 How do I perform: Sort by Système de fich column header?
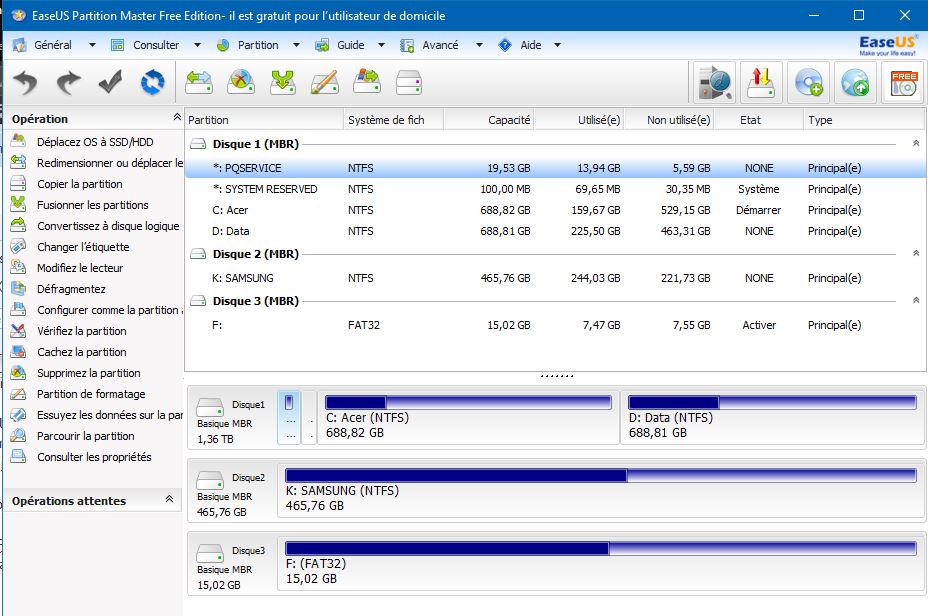(x=393, y=120)
